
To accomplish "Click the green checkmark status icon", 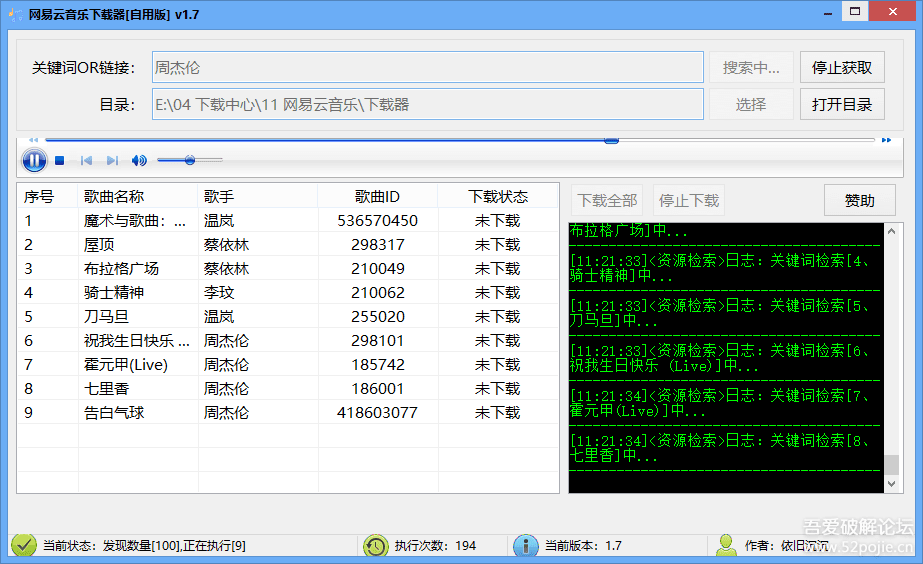I will [24, 545].
